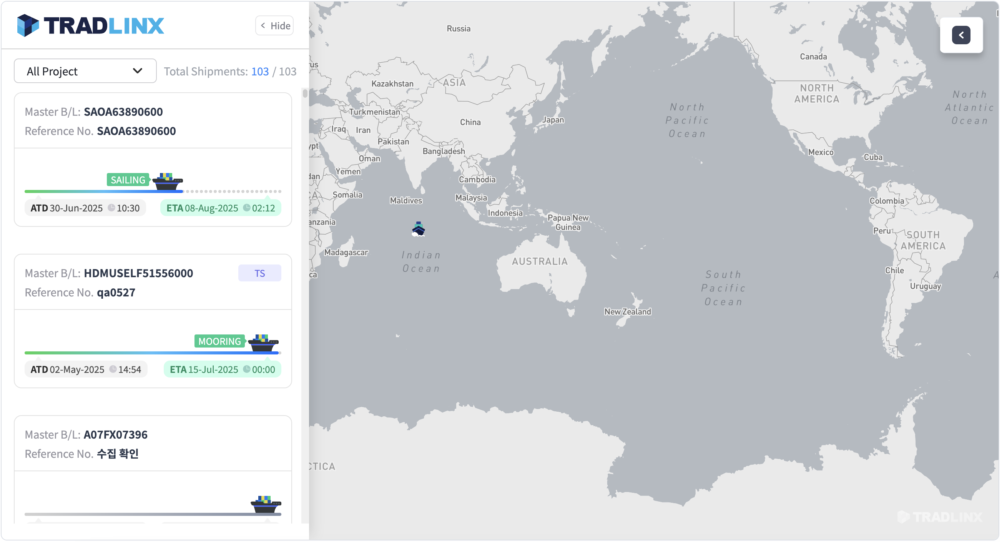This screenshot has height=542, width=1000.
Task: Click Indian Ocean label on map
Action: click(x=421, y=261)
